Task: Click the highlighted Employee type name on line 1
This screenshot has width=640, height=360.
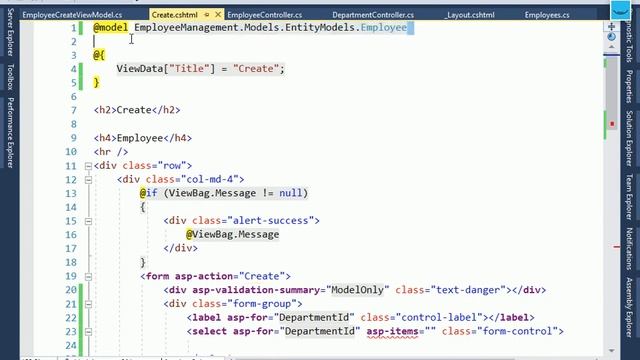Action: [384, 28]
